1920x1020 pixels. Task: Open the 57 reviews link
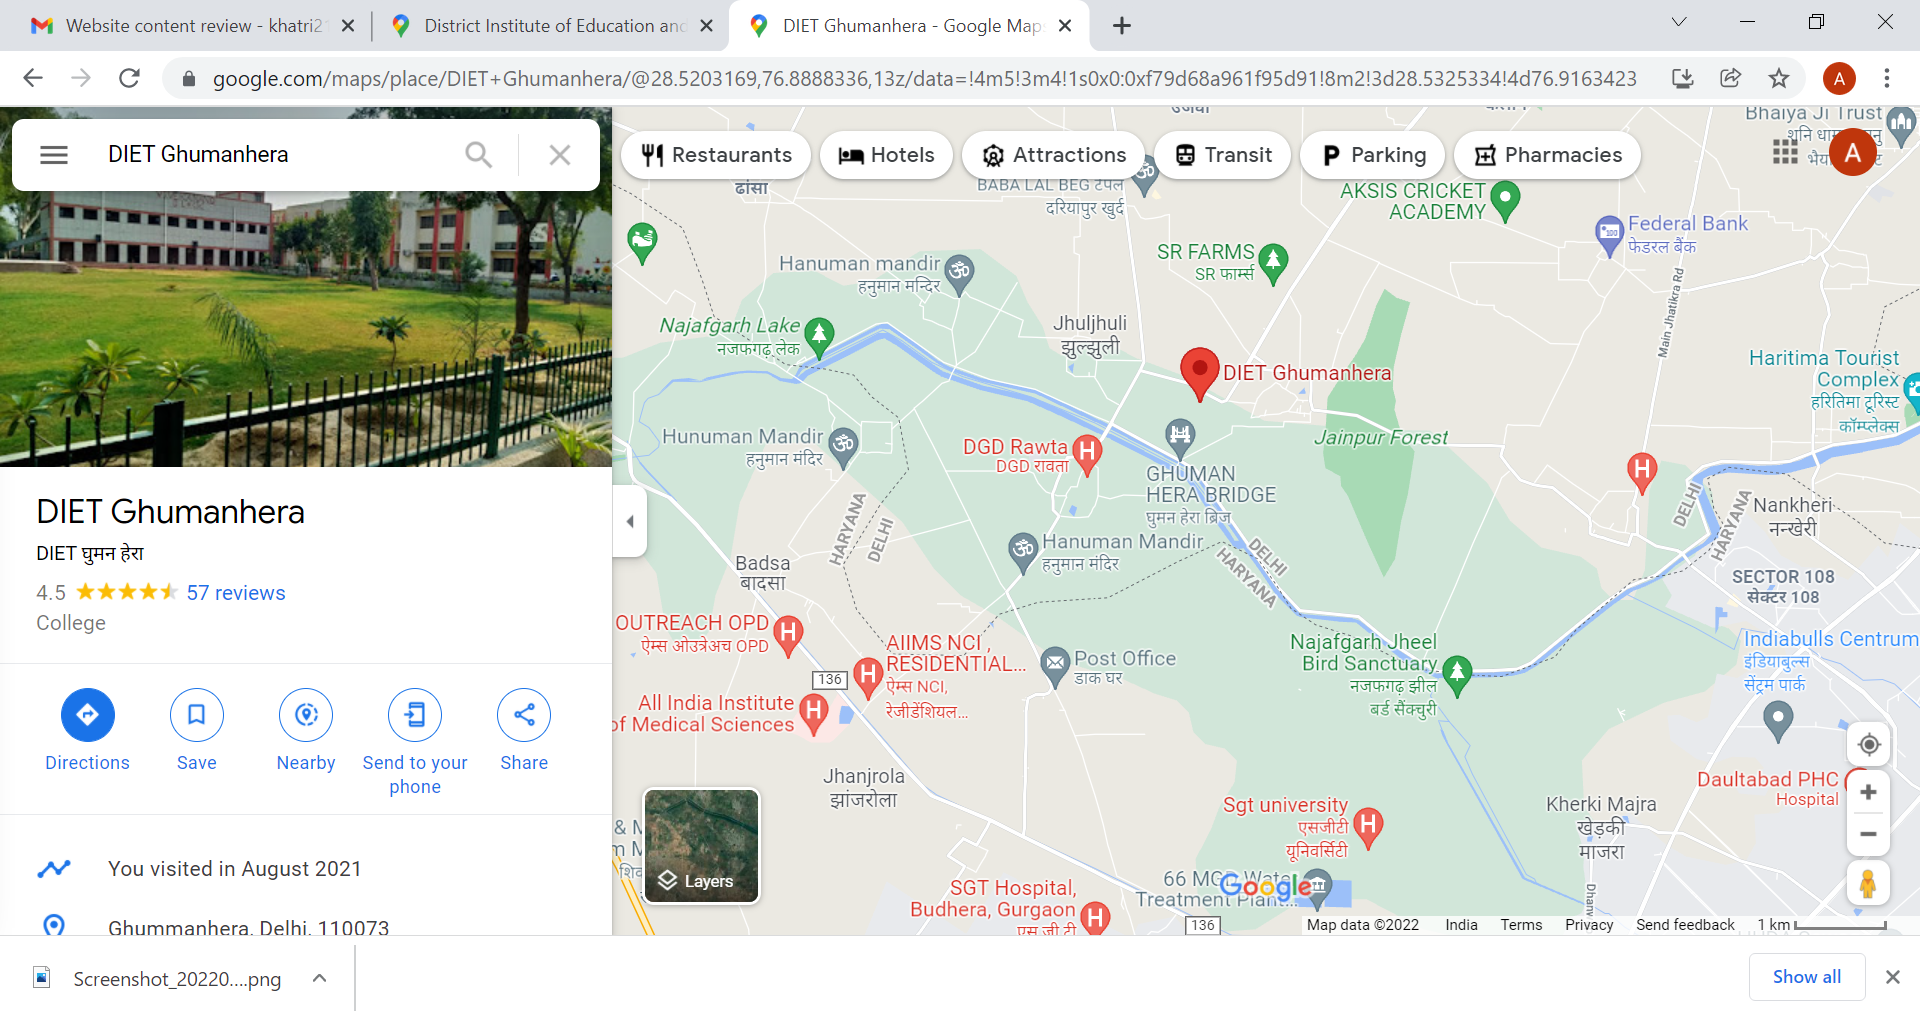pyautogui.click(x=236, y=593)
